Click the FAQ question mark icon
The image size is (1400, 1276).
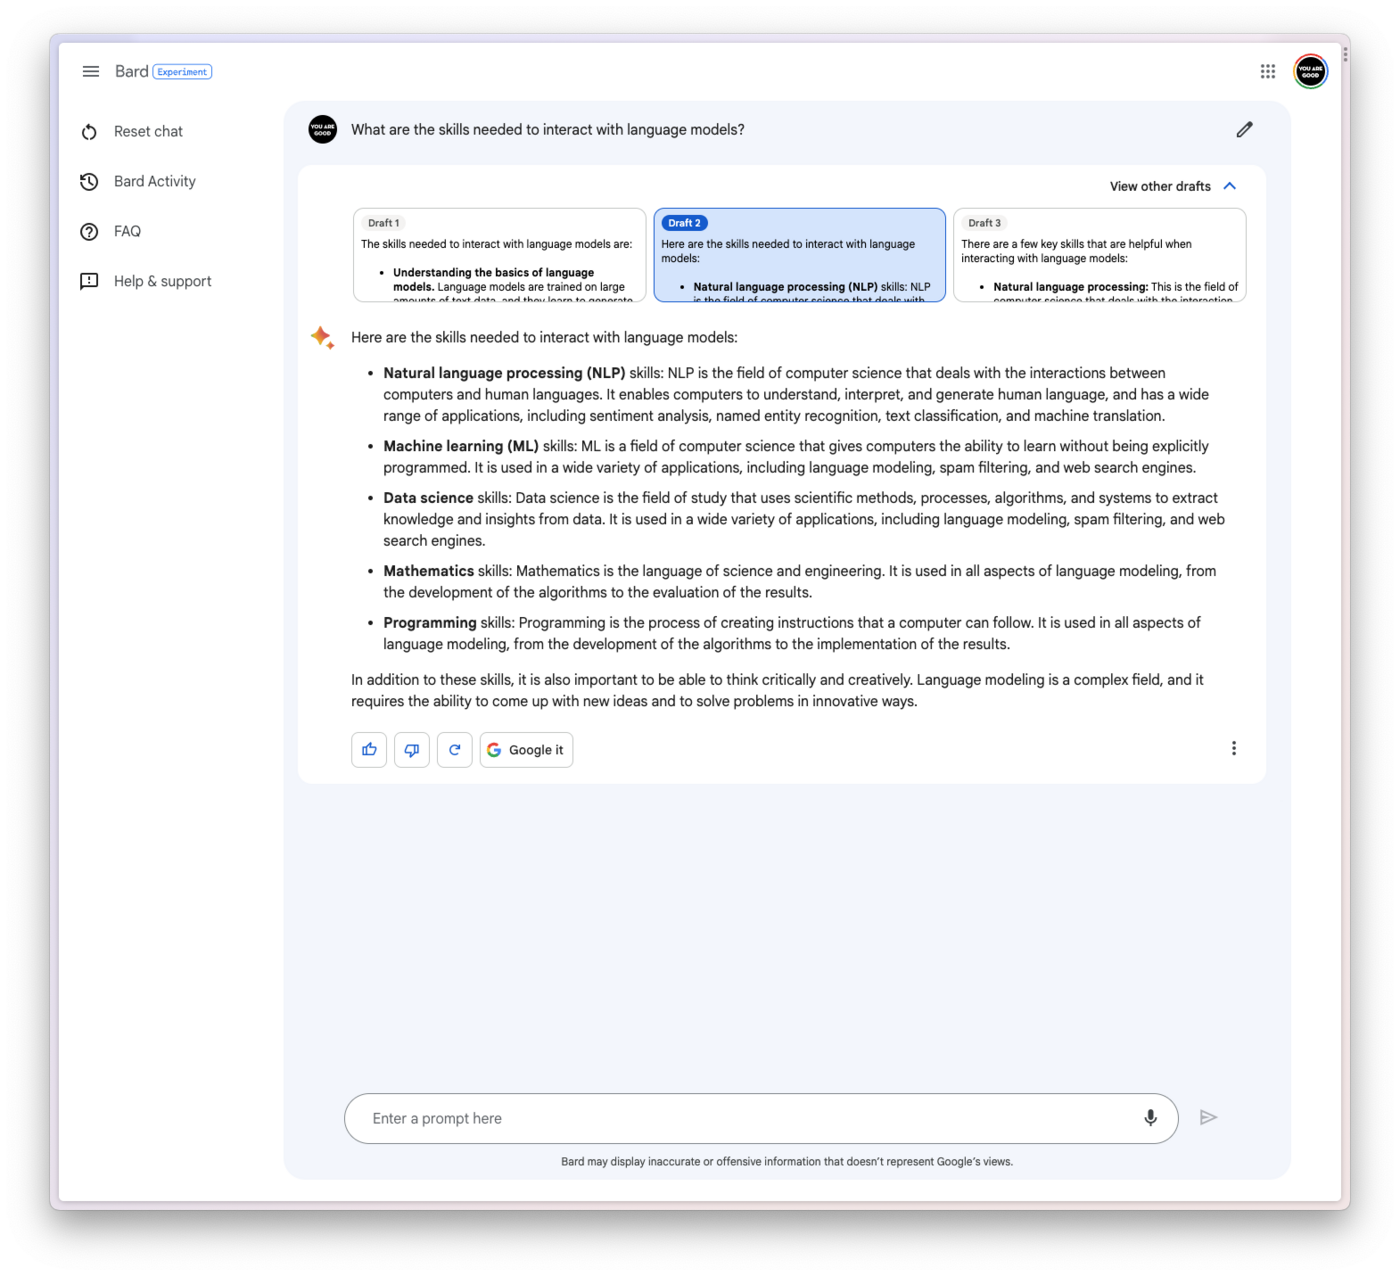89,232
